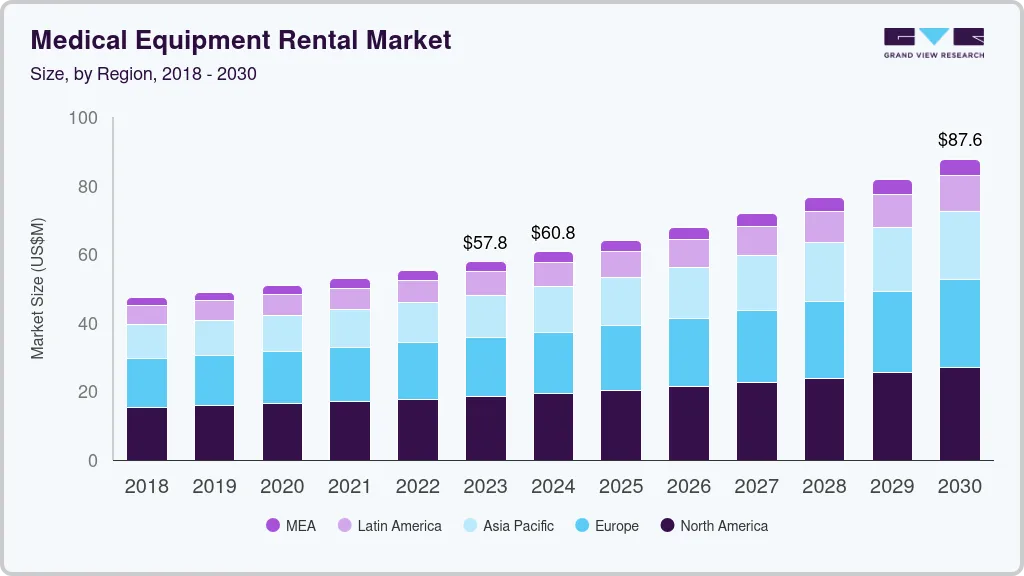This screenshot has height=576, width=1024.
Task: Select the 2030 North America bar segment
Action: 960,413
